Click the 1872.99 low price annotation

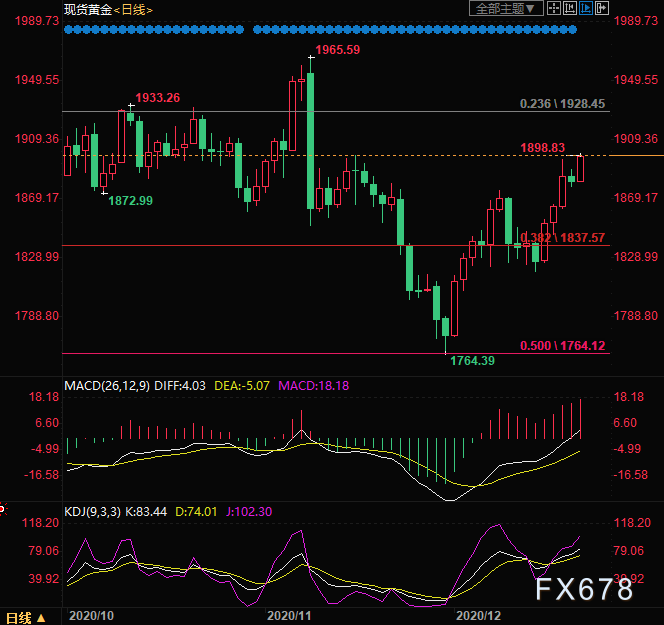tap(131, 201)
